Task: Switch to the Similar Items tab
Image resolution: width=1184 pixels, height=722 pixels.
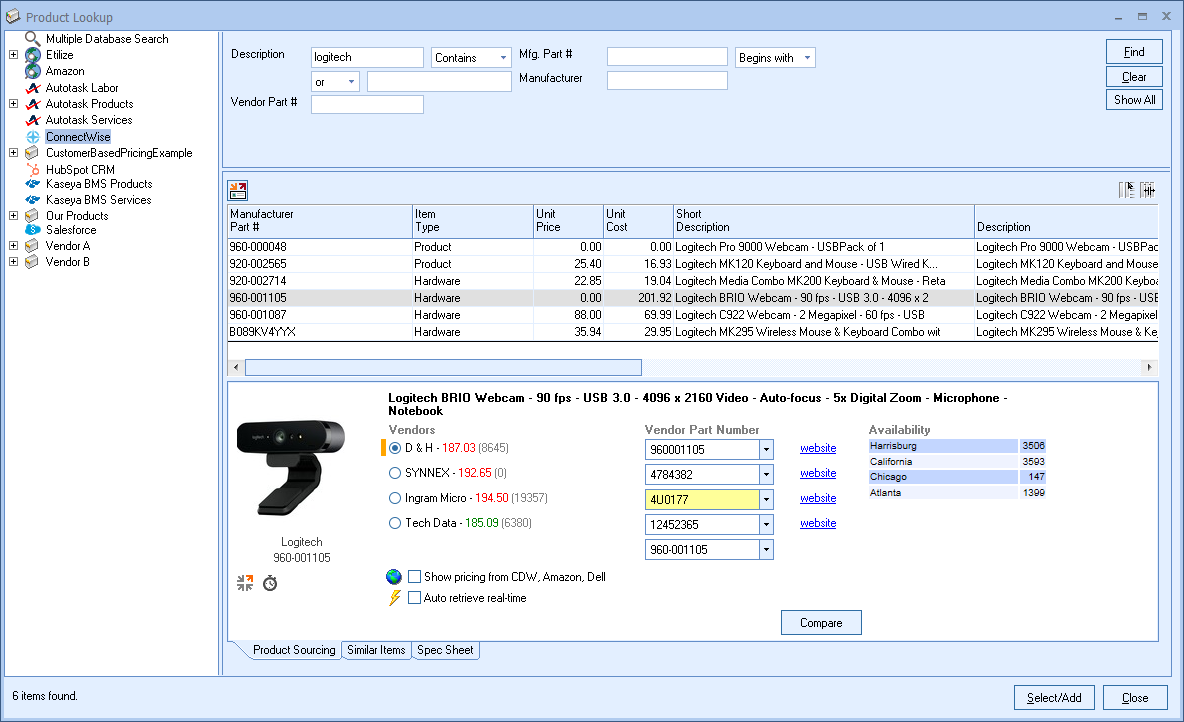Action: 376,650
